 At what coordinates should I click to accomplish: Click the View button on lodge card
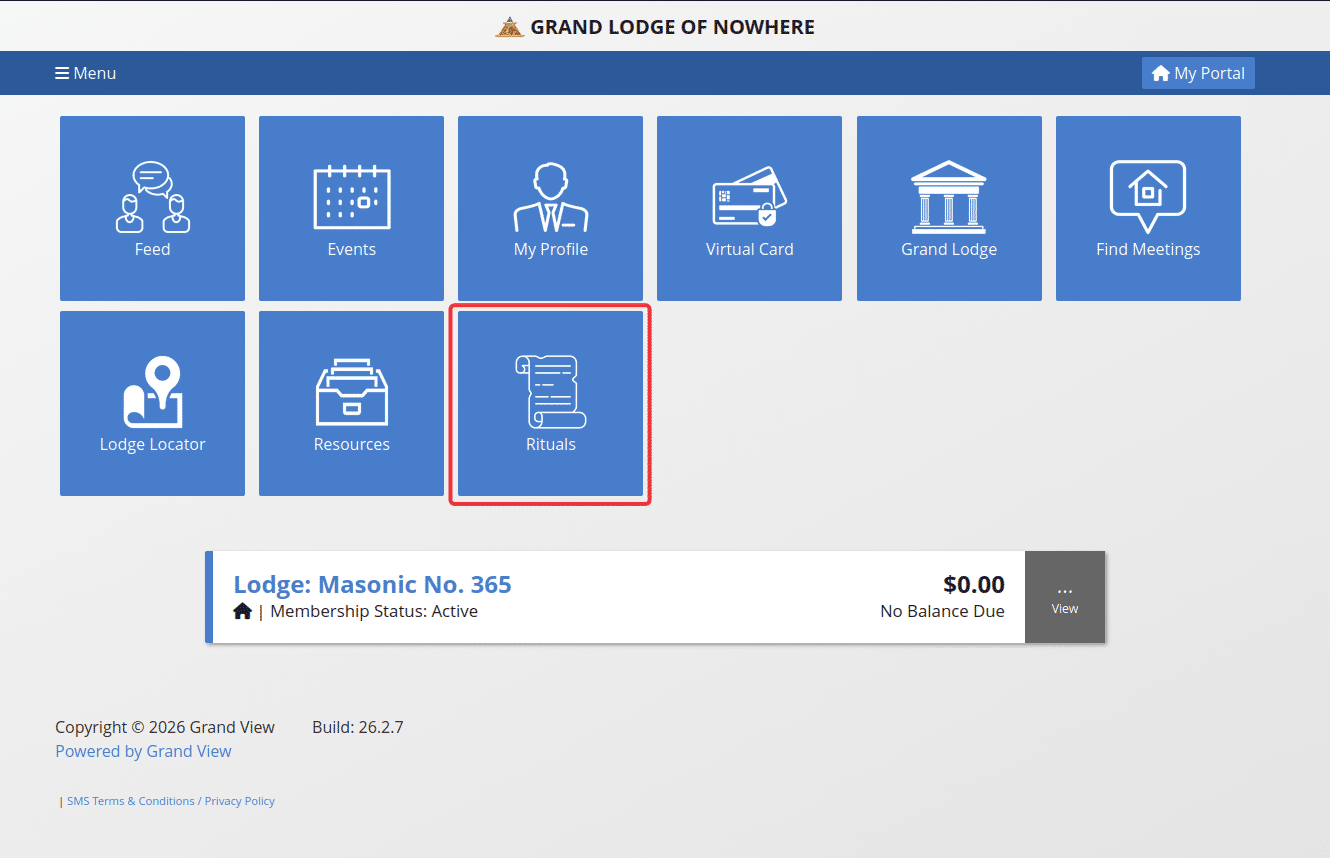[x=1065, y=597]
